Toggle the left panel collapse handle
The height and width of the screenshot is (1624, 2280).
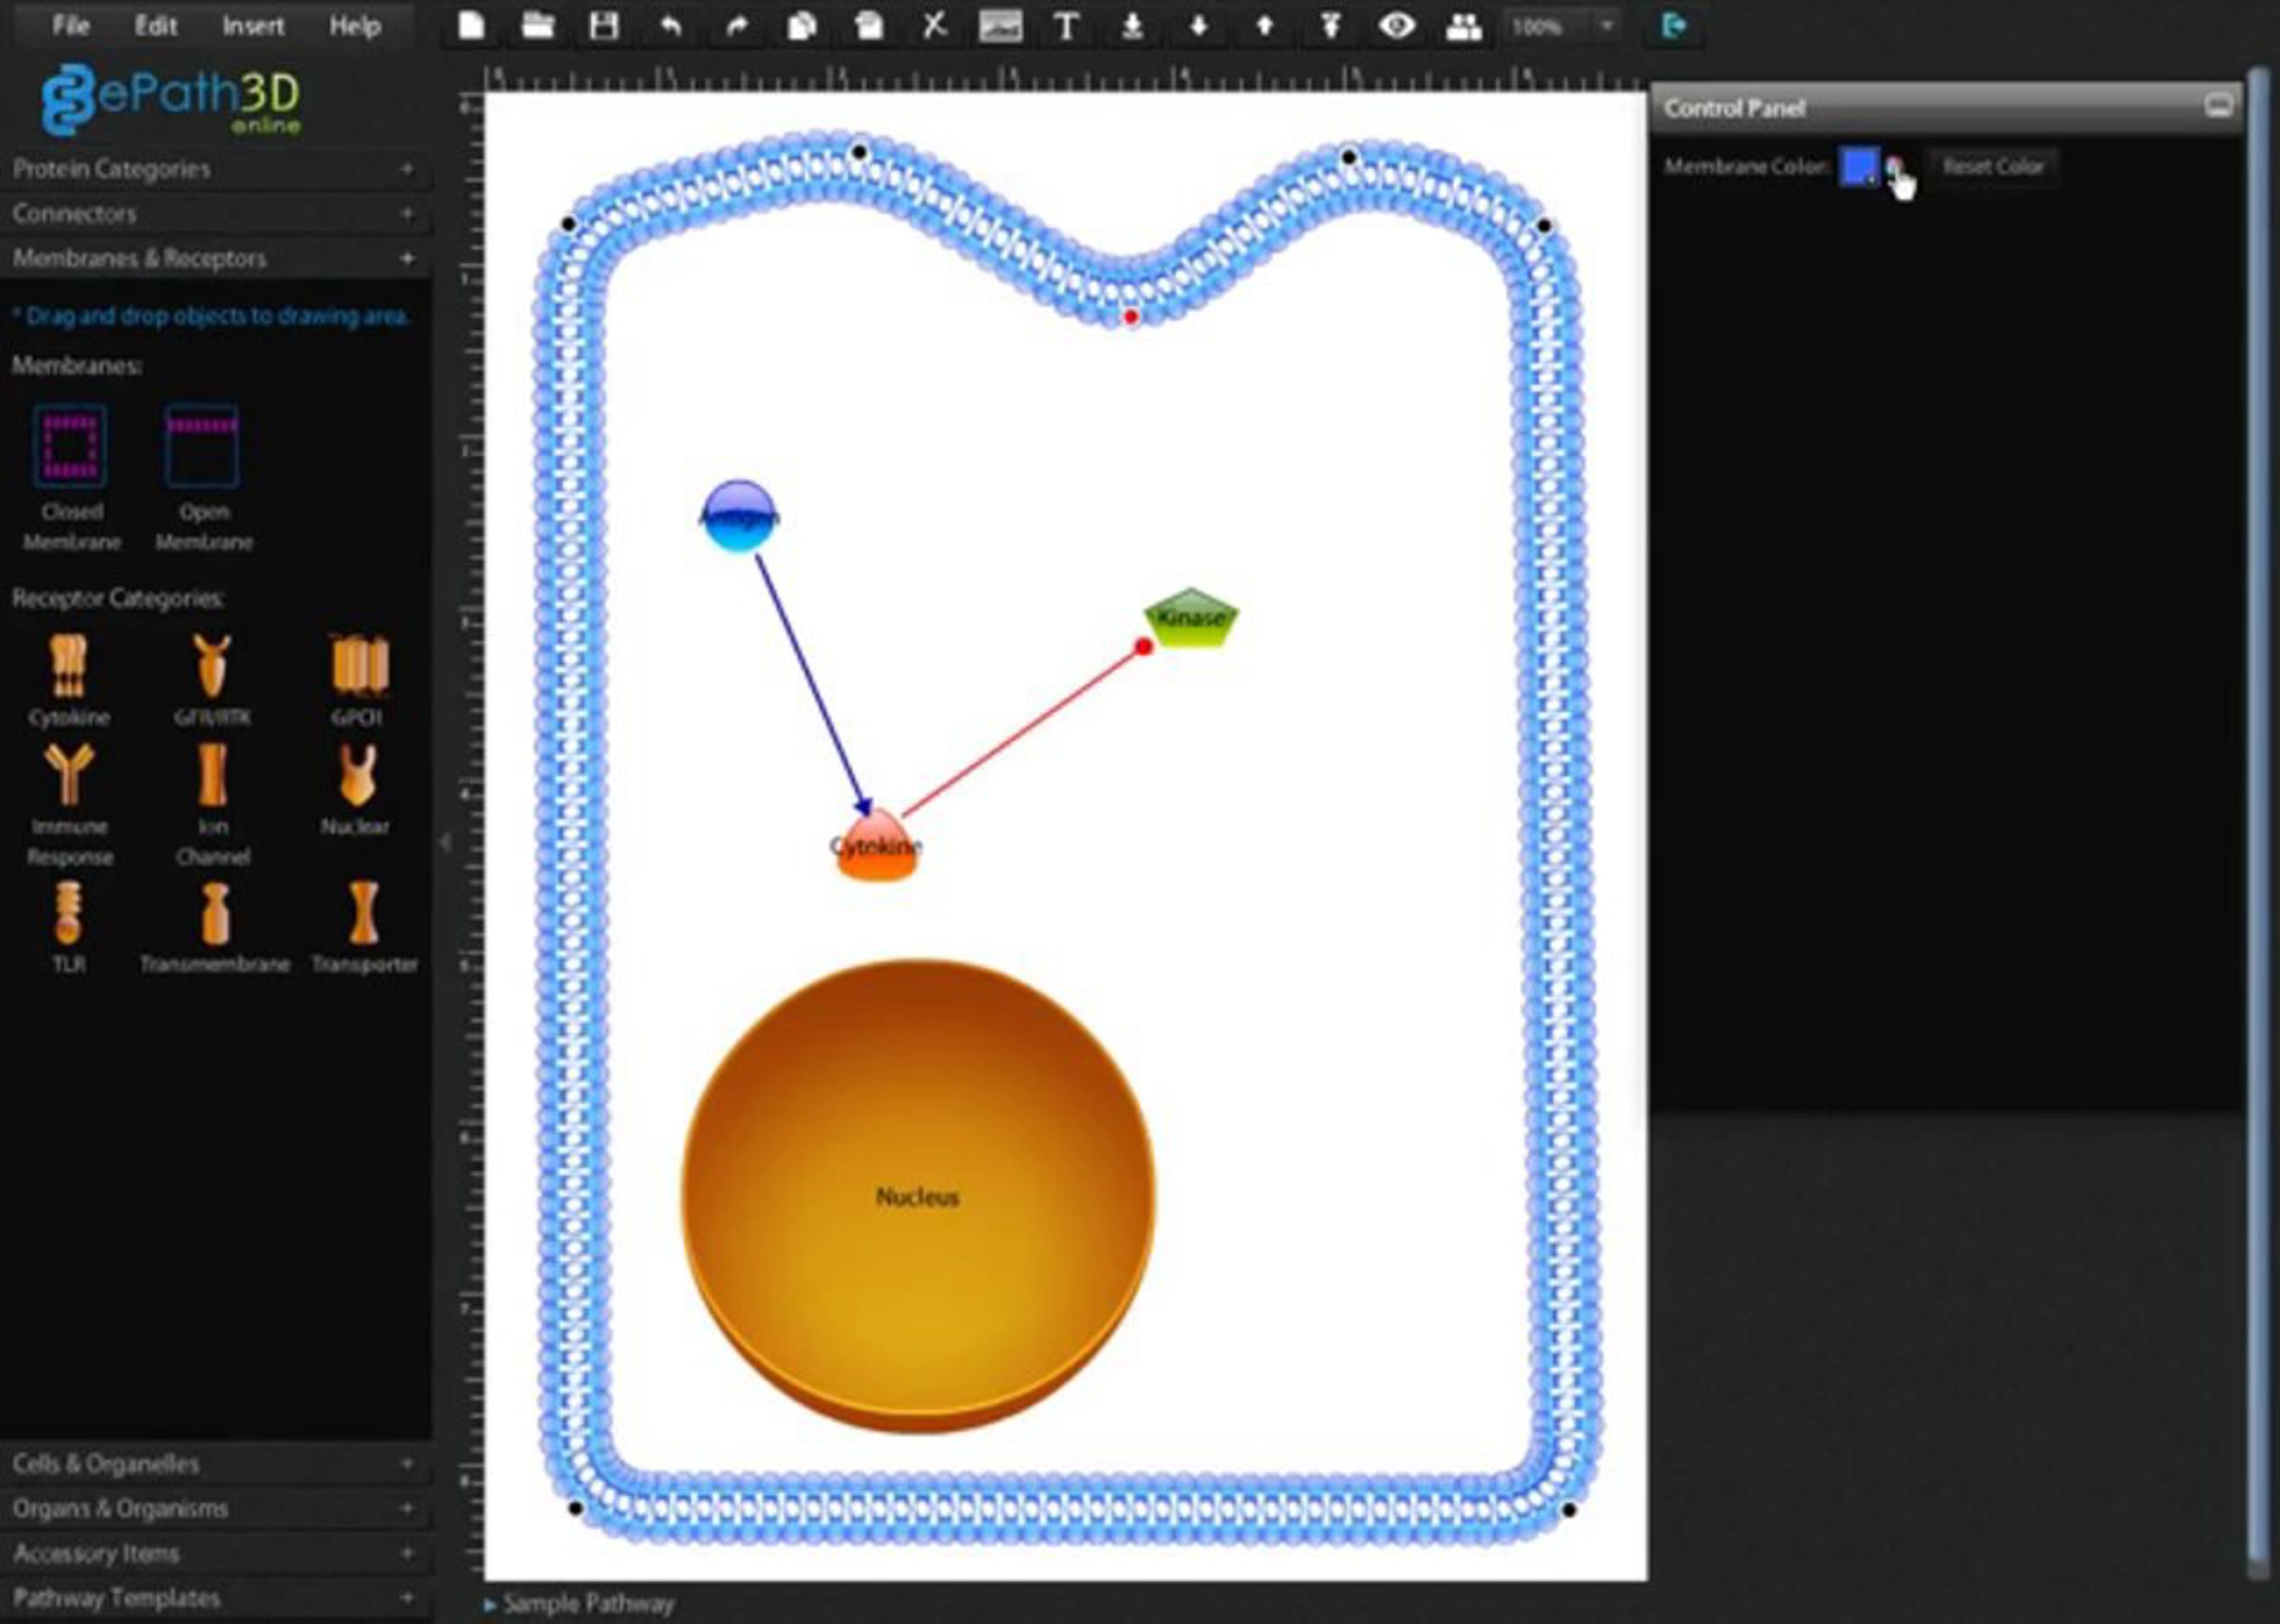coord(445,843)
